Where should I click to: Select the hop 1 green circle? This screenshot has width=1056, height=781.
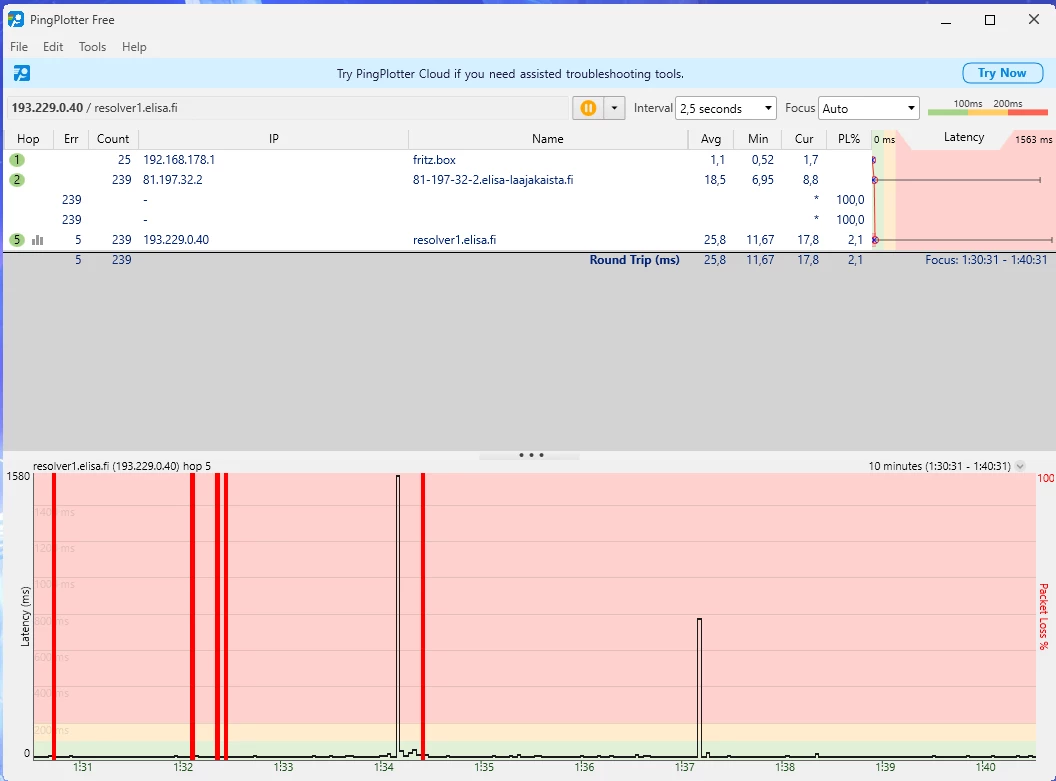coord(17,160)
